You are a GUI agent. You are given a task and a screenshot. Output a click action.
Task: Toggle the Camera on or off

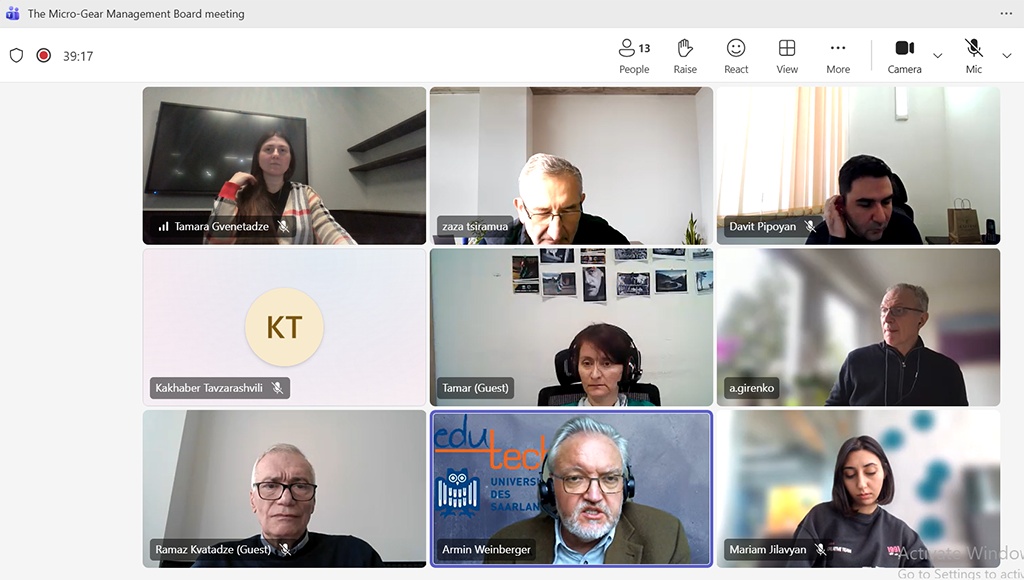tap(904, 56)
